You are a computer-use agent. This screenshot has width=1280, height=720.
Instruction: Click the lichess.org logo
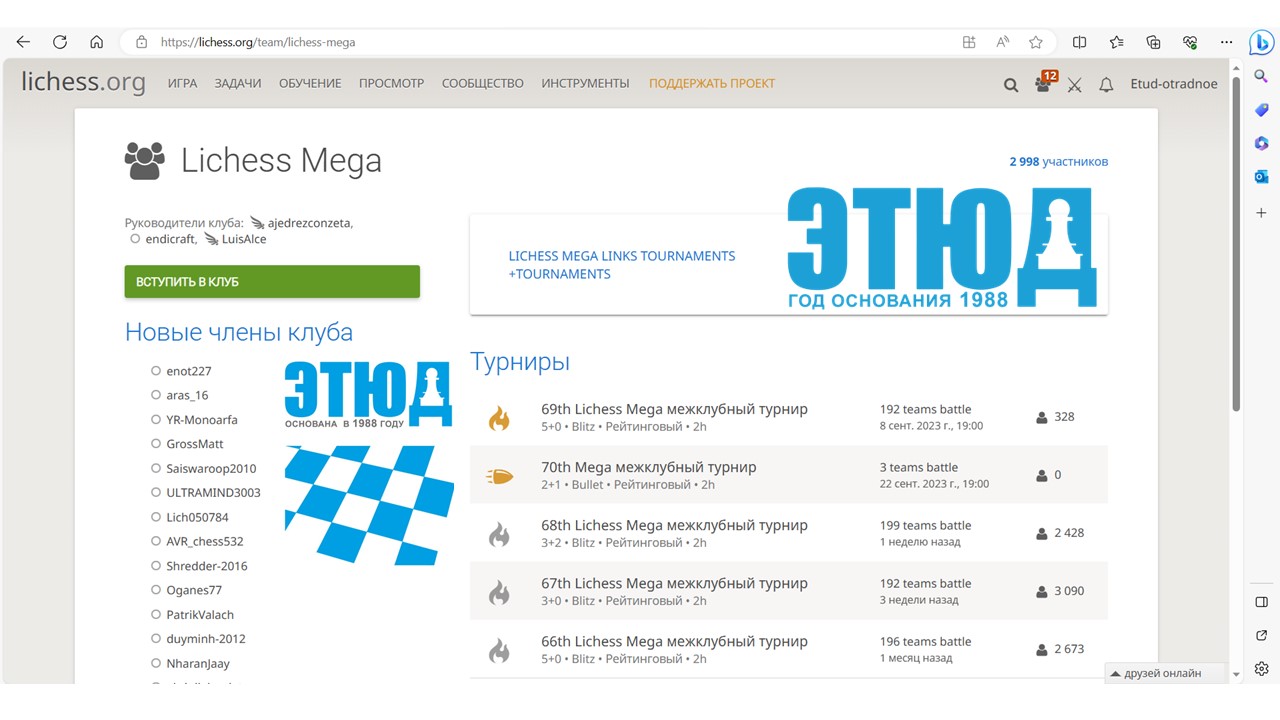click(83, 82)
